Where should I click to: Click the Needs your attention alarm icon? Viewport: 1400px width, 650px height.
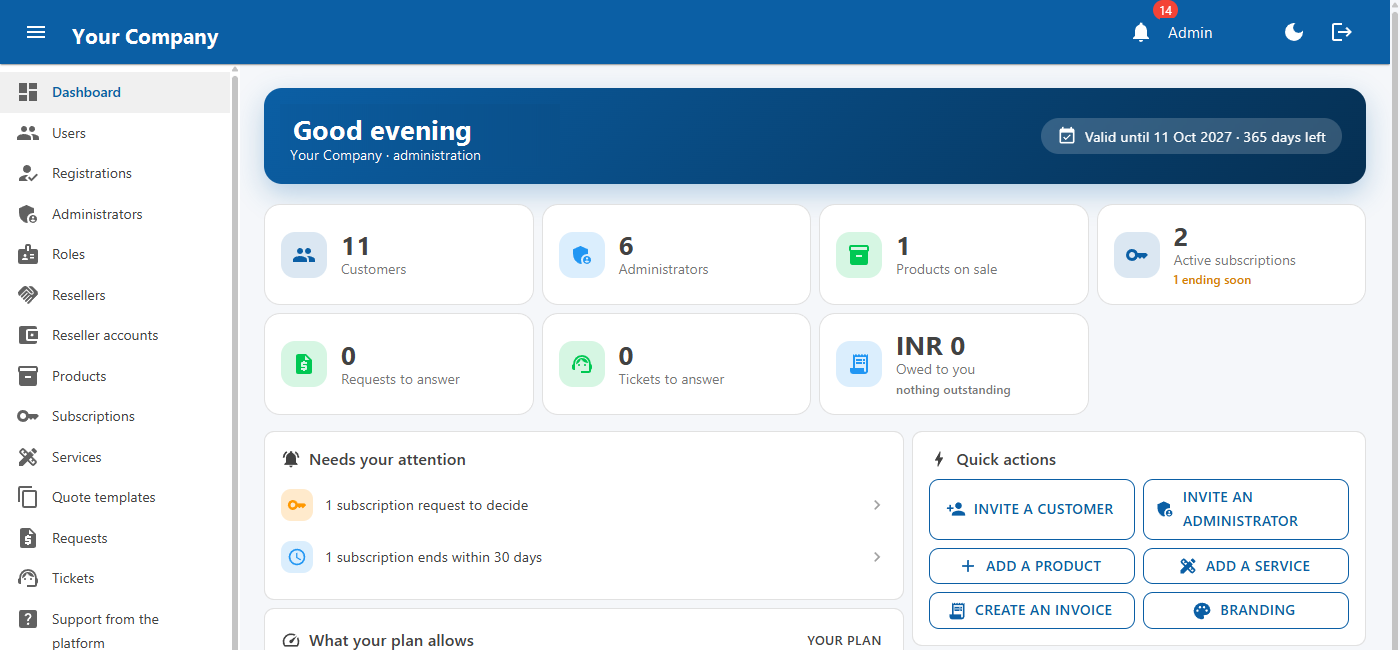coord(291,460)
